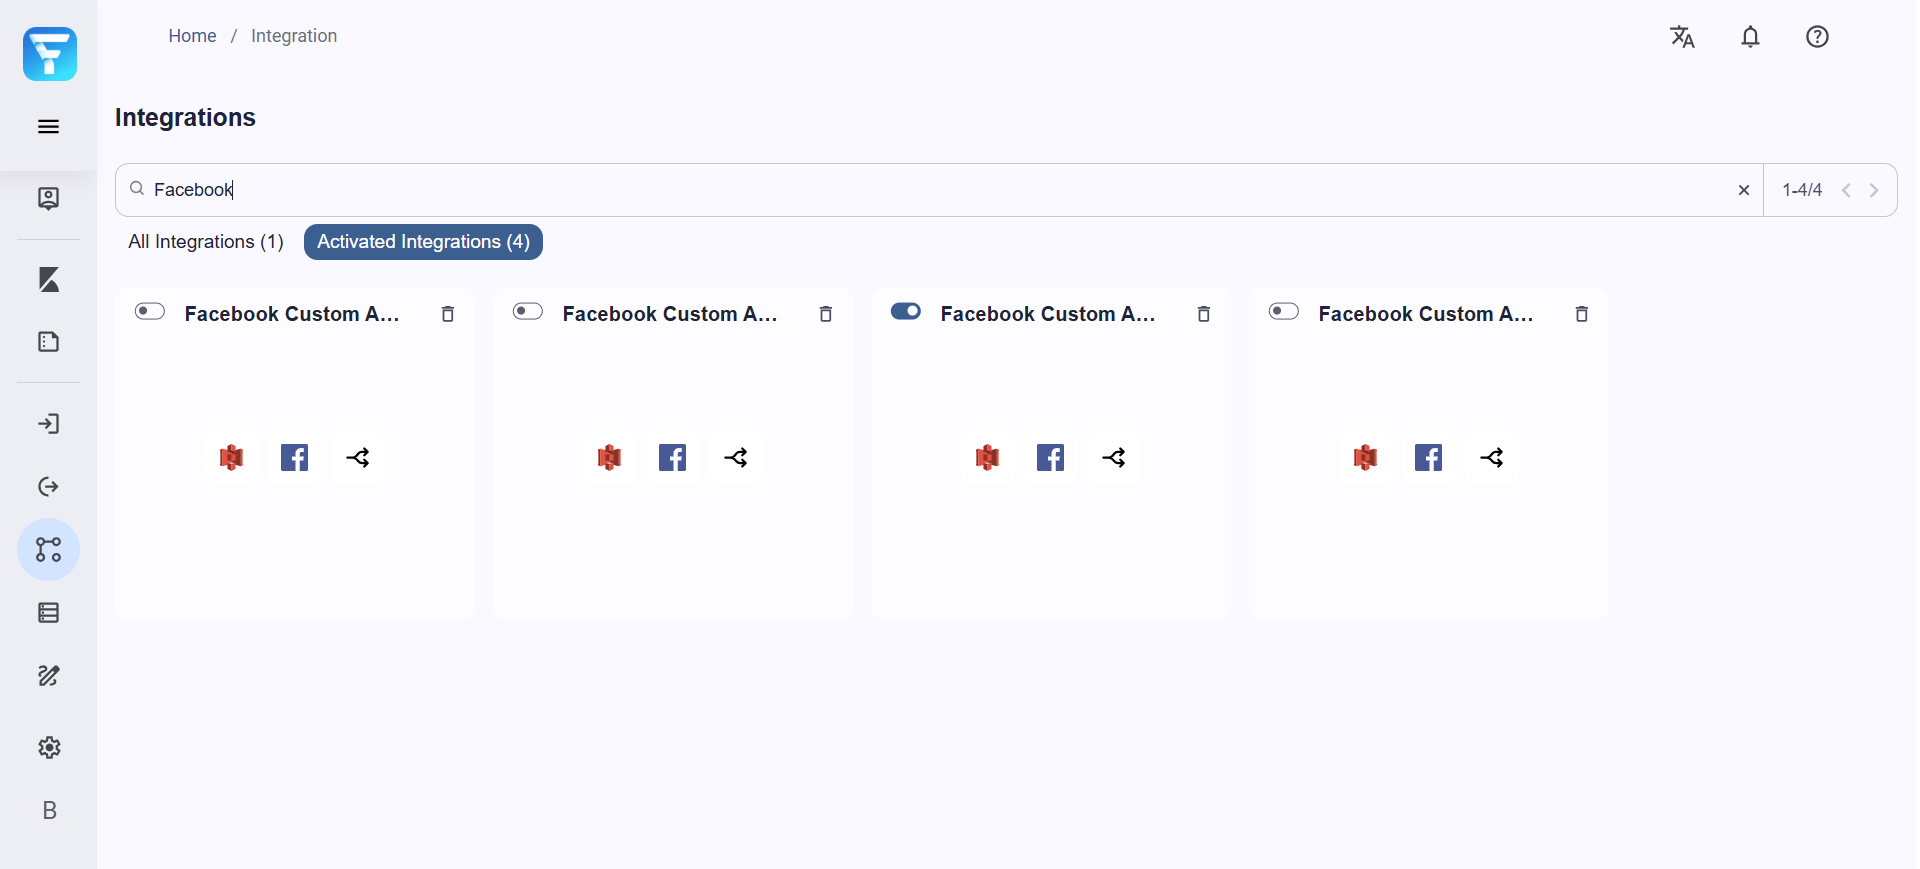Enable the first Facebook Custom integration toggle
This screenshot has width=1920, height=869.
148,311
